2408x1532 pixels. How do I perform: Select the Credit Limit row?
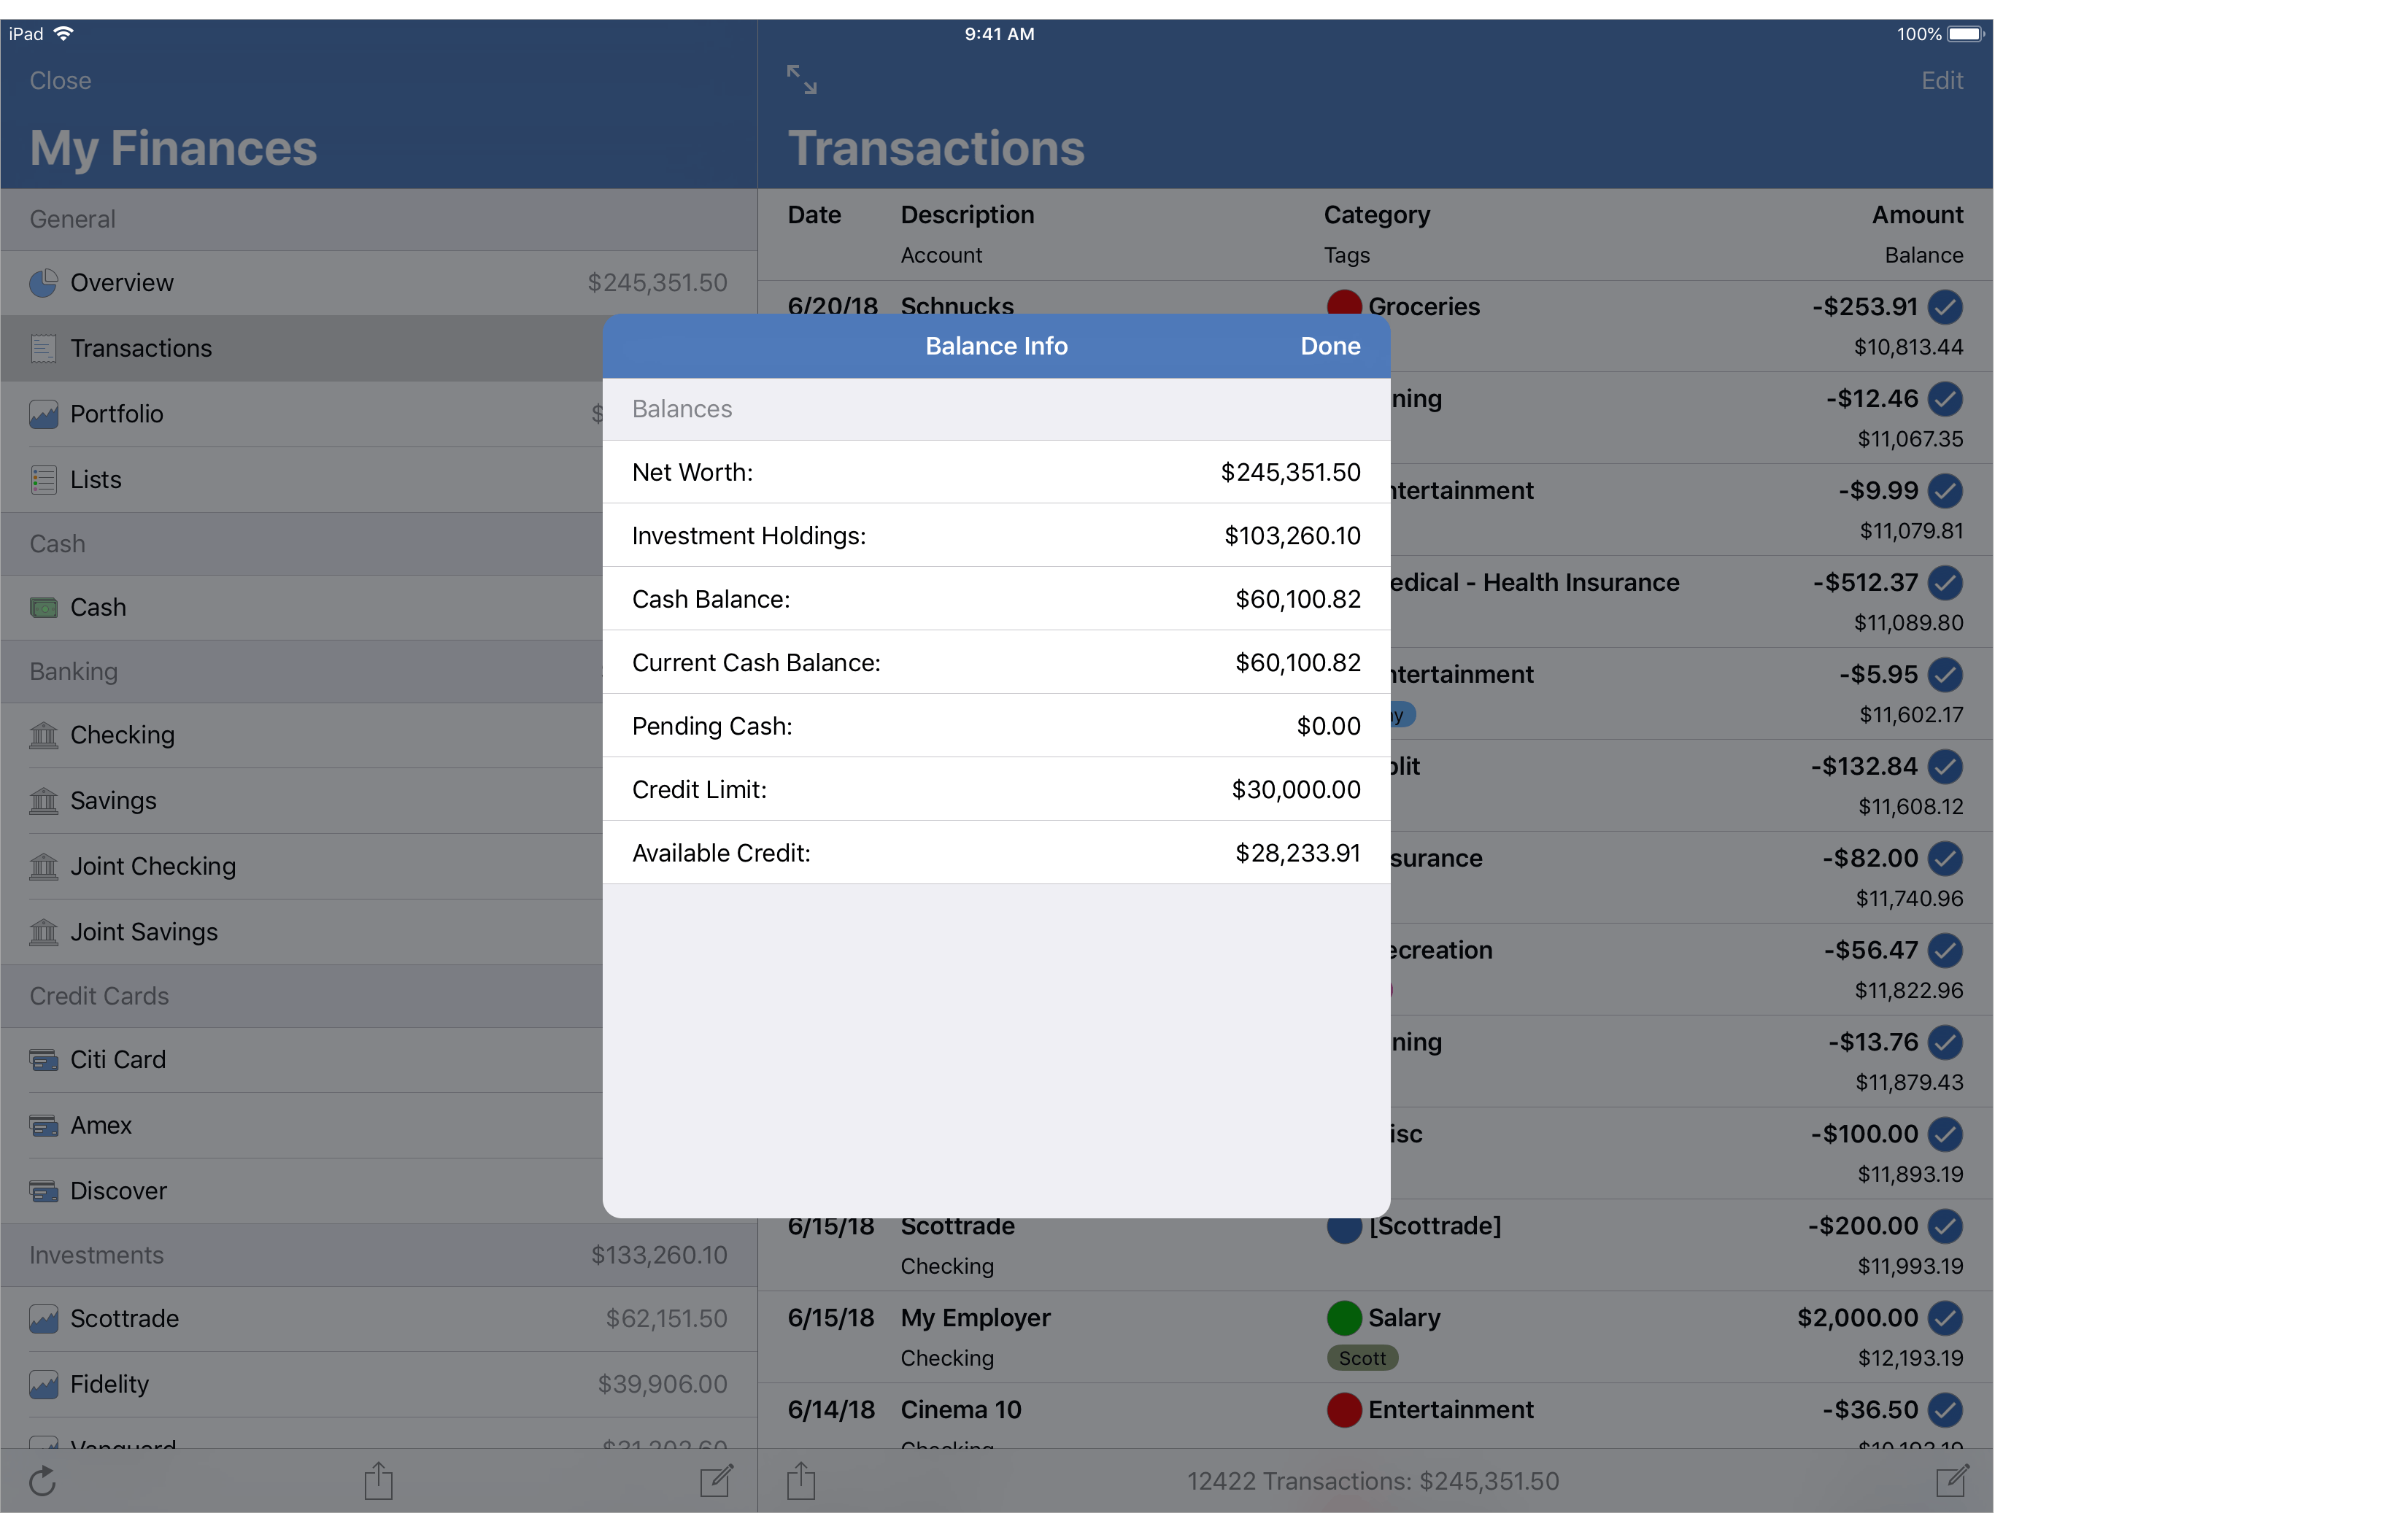coord(996,790)
